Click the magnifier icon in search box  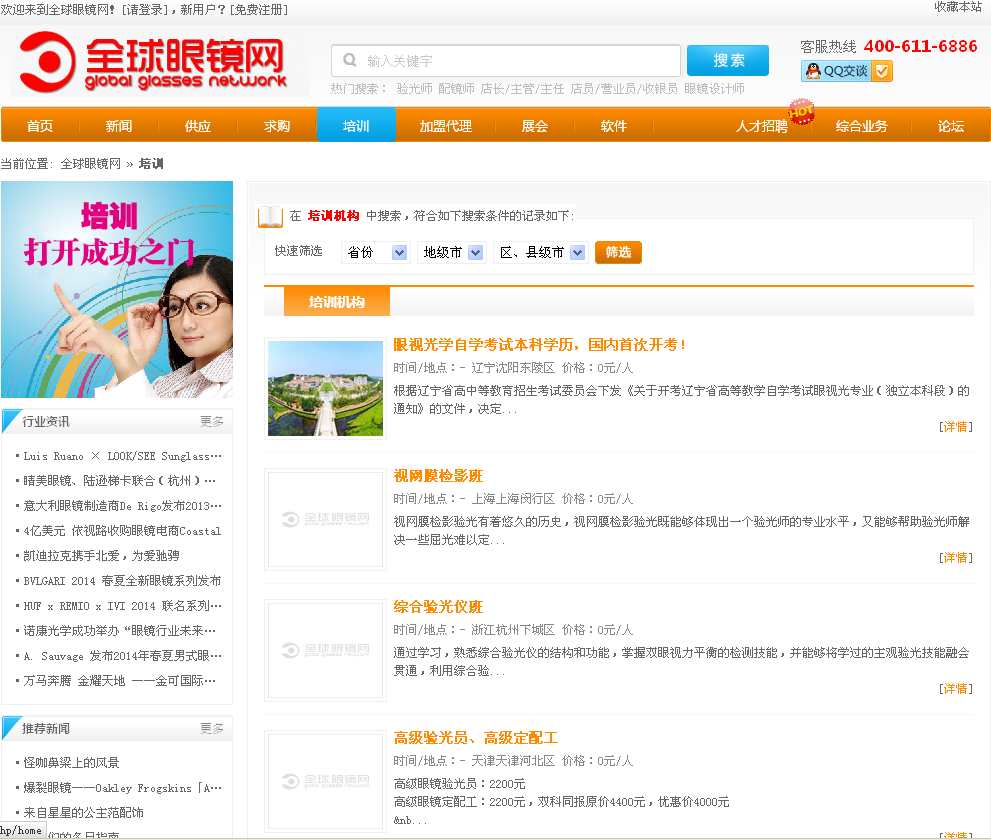click(x=350, y=60)
